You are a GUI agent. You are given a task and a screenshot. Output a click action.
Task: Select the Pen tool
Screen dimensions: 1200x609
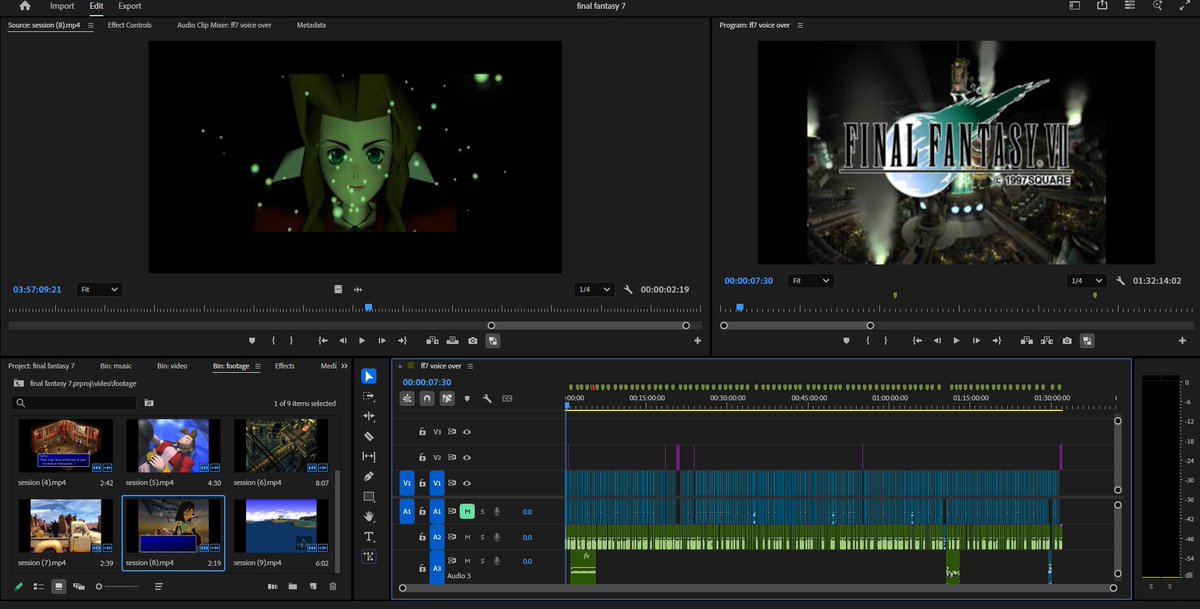[x=369, y=476]
